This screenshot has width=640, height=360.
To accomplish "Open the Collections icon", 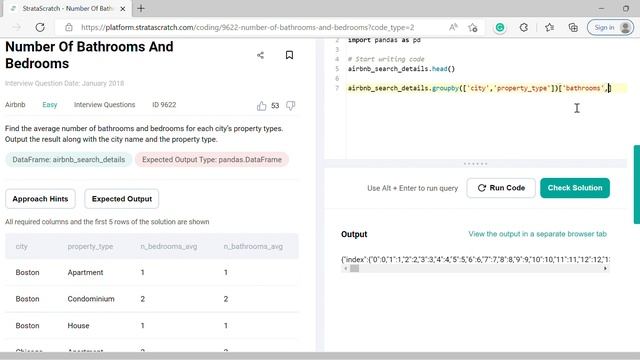I will pyautogui.click(x=573, y=27).
